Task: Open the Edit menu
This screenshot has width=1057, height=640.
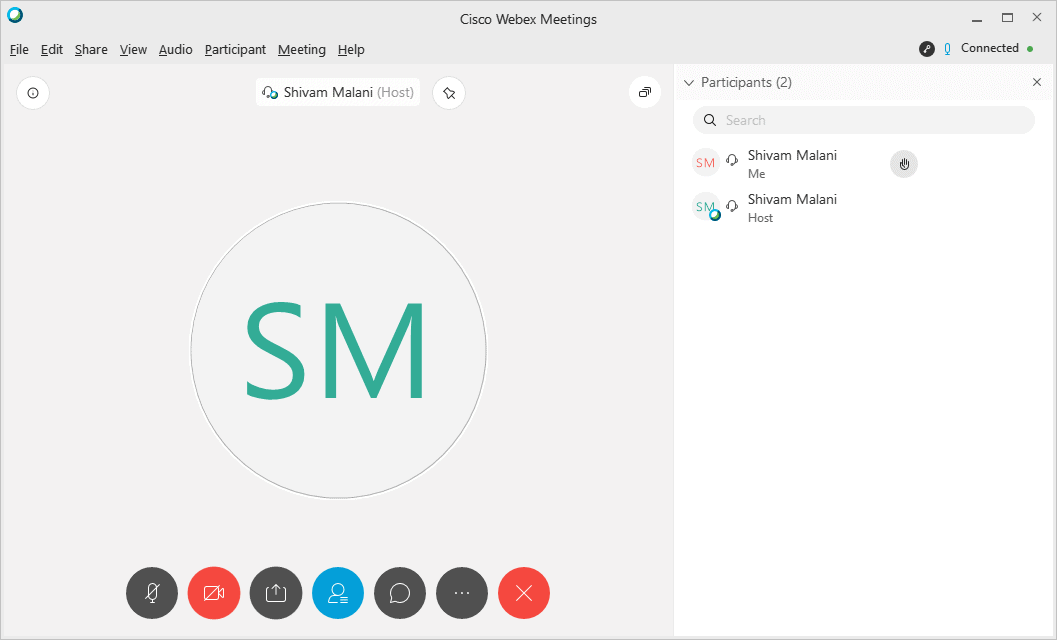Action: pos(52,49)
